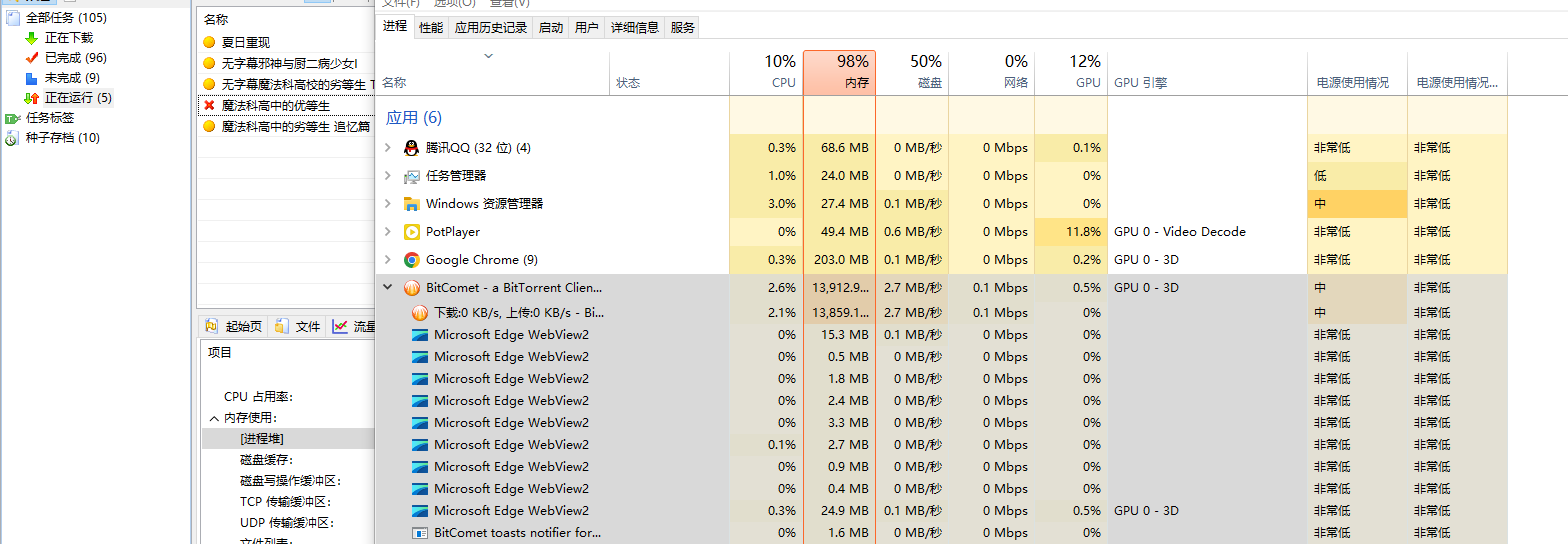Sort by the 磁盘 50% column header
Image resolution: width=1568 pixels, height=544 pixels.
tap(912, 72)
